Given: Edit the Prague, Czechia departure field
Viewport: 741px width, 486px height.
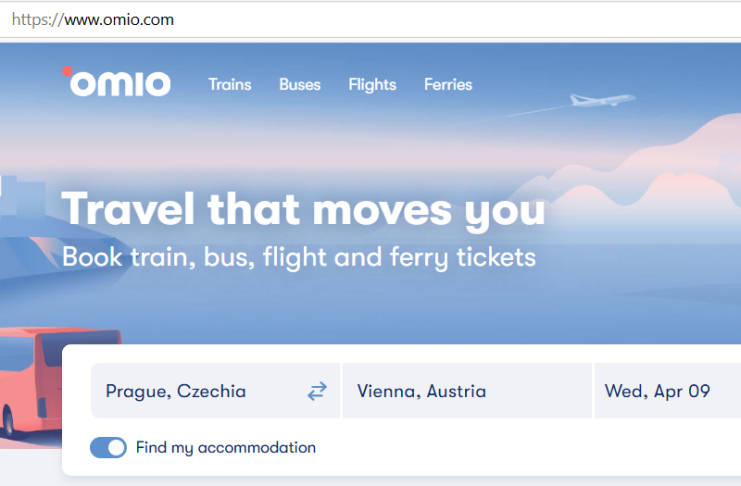Looking at the screenshot, I should (215, 391).
